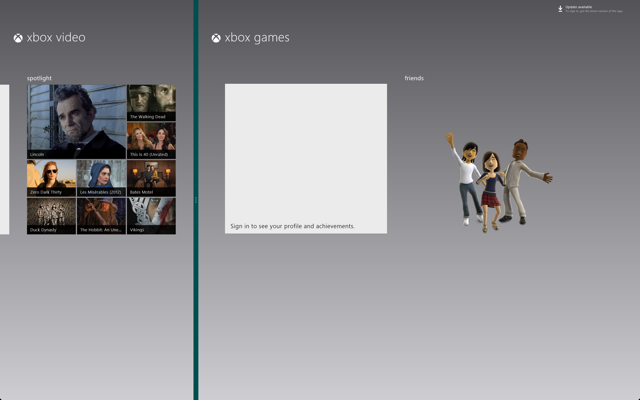This screenshot has height=400, width=640.
Task: Click the xbox video title
Action: tap(56, 38)
